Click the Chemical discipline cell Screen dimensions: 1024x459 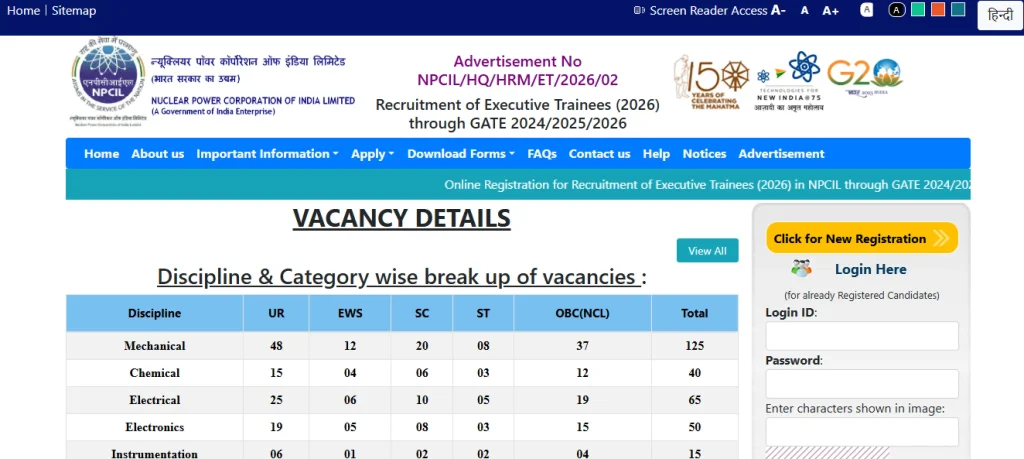[155, 373]
